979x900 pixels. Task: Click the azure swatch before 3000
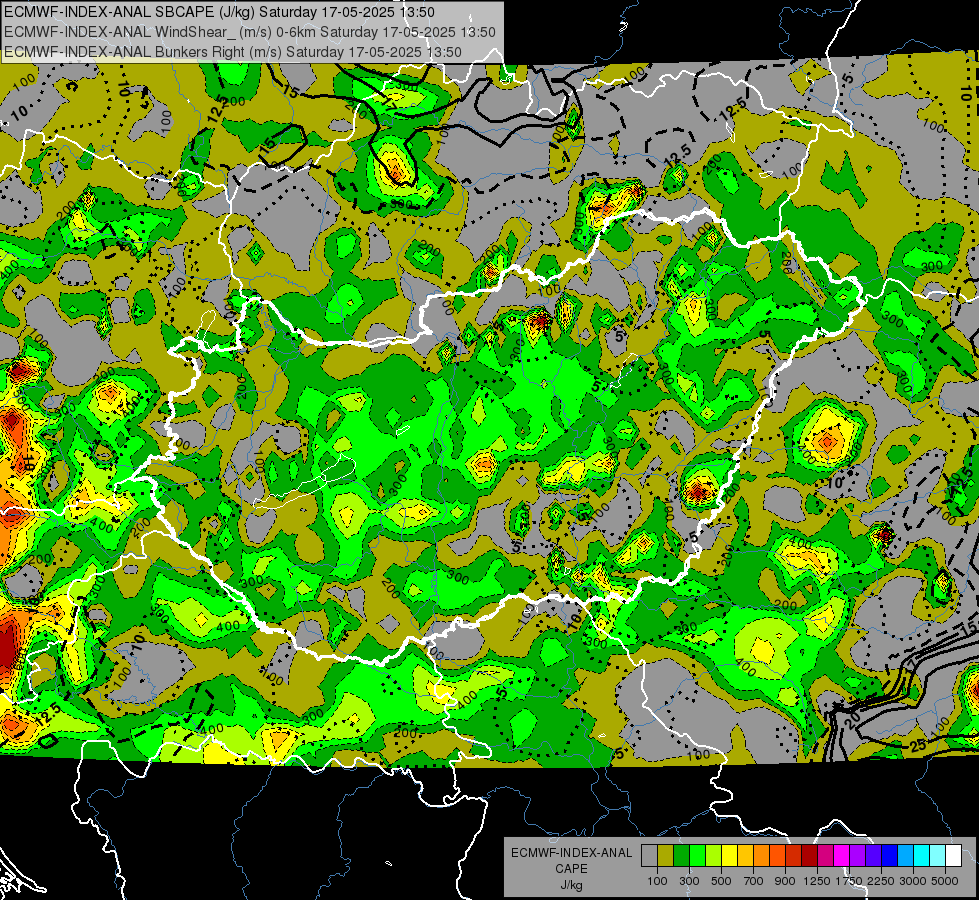click(x=905, y=856)
